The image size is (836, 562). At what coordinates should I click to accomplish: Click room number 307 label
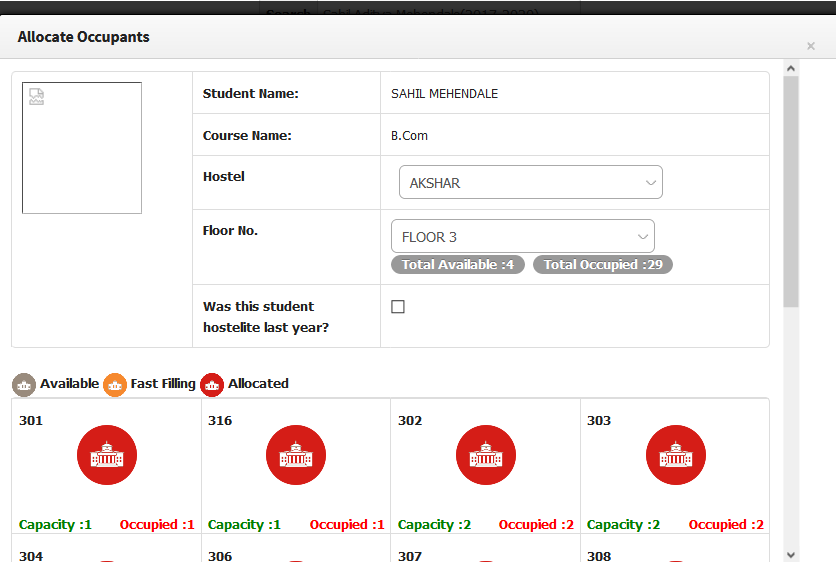(410, 556)
